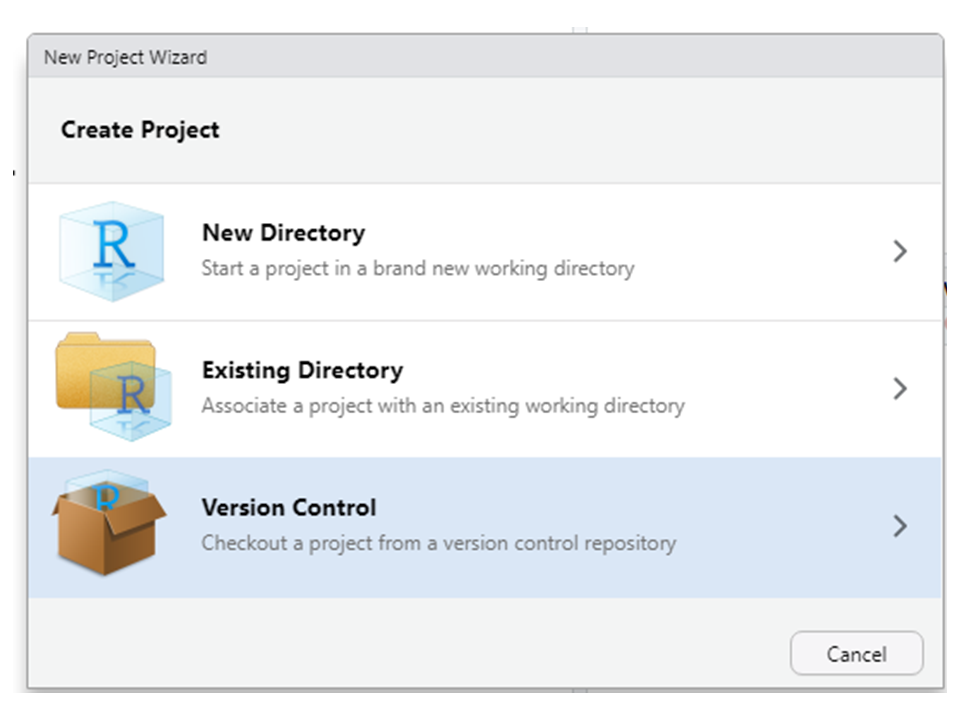Click the Version Control cardboard box icon
Image resolution: width=960 pixels, height=720 pixels.
click(x=108, y=523)
